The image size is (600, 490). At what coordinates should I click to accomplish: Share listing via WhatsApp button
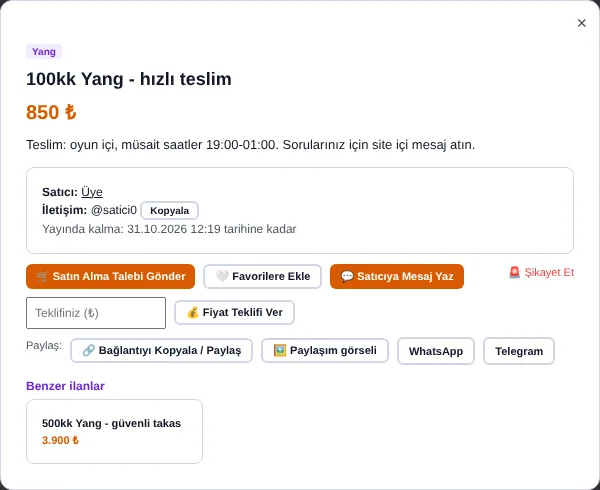click(436, 351)
